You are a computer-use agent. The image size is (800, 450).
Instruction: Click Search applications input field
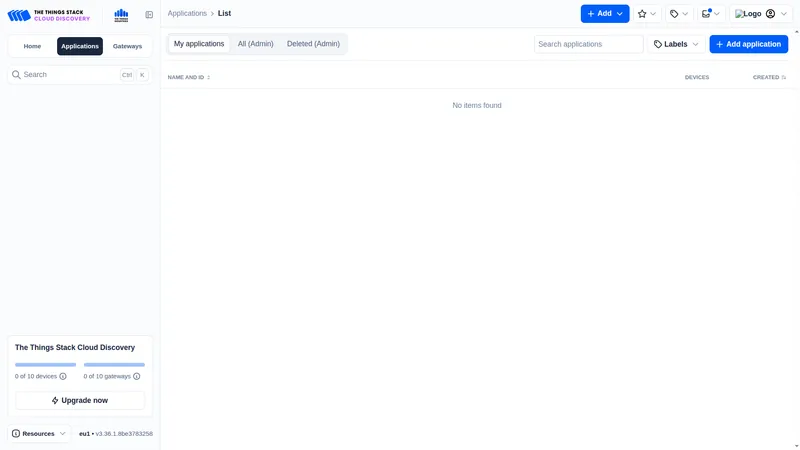click(x=588, y=44)
